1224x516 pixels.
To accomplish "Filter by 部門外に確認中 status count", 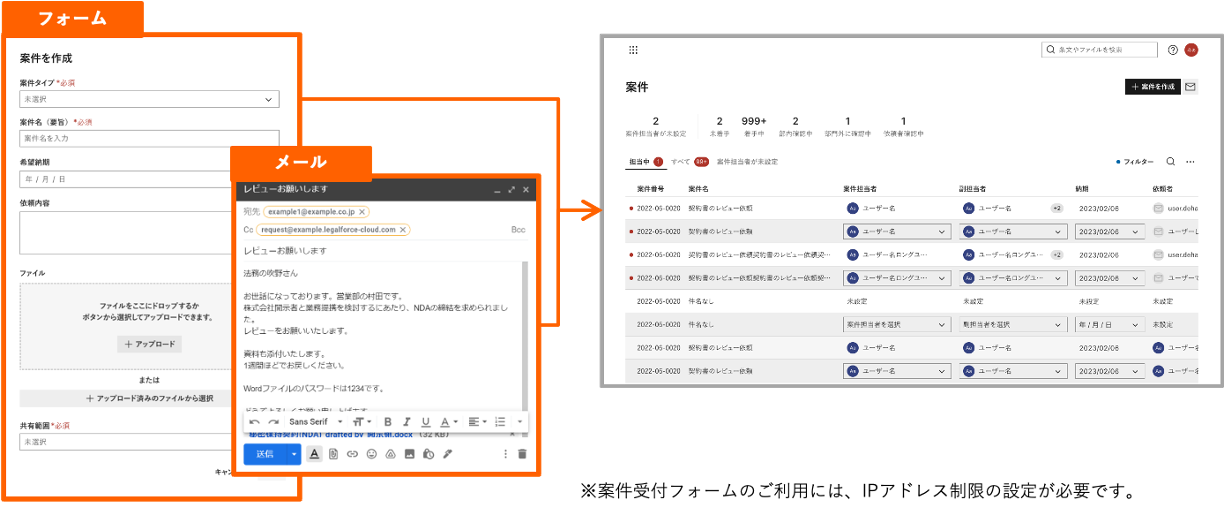I will click(848, 126).
